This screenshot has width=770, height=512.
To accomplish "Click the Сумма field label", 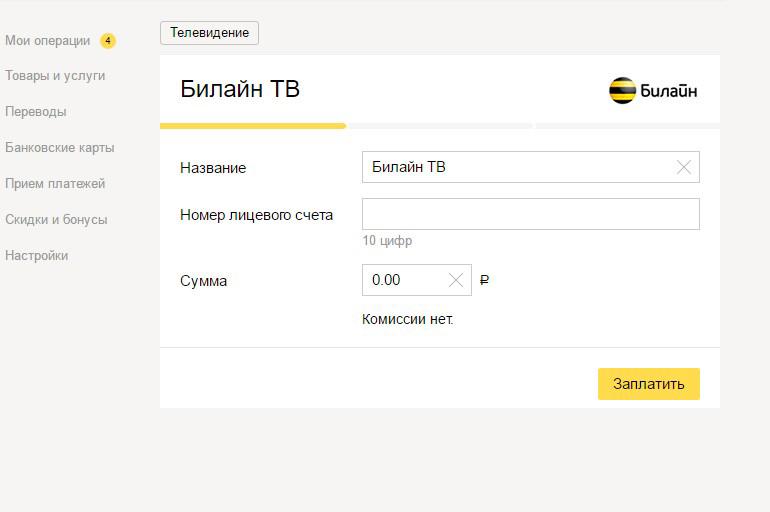I will coord(203,281).
